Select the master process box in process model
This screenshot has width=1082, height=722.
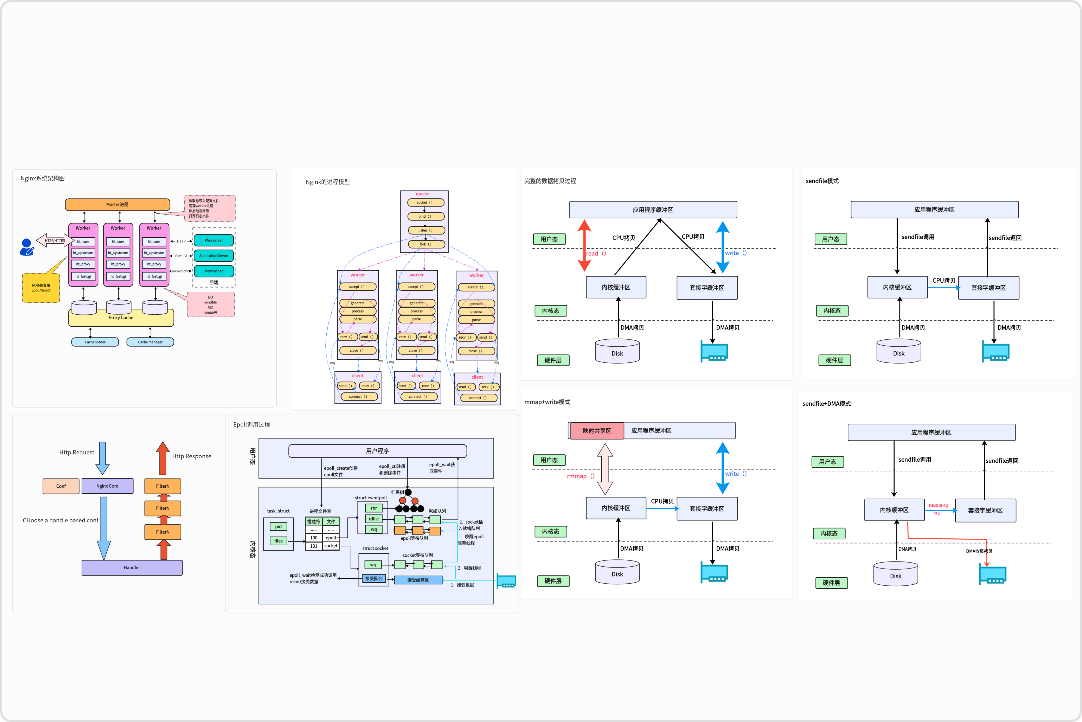coord(424,222)
